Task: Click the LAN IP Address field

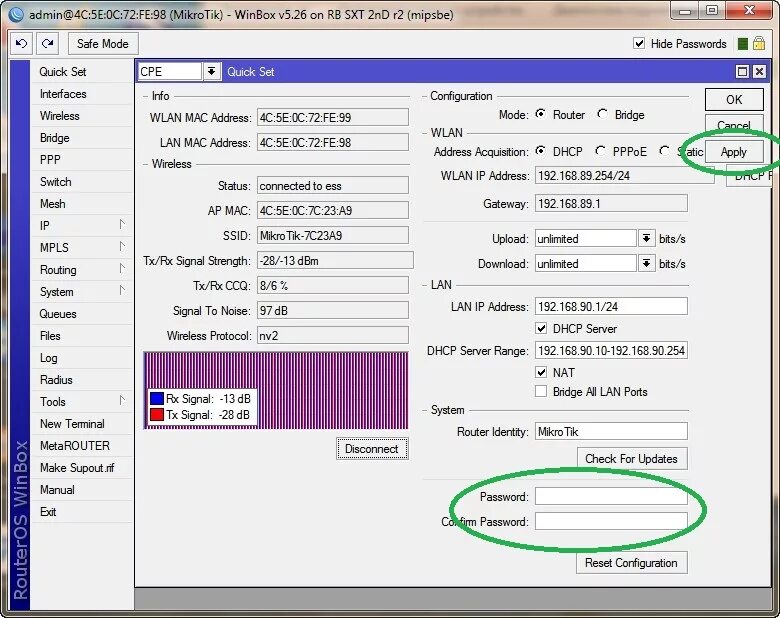Action: coord(611,307)
